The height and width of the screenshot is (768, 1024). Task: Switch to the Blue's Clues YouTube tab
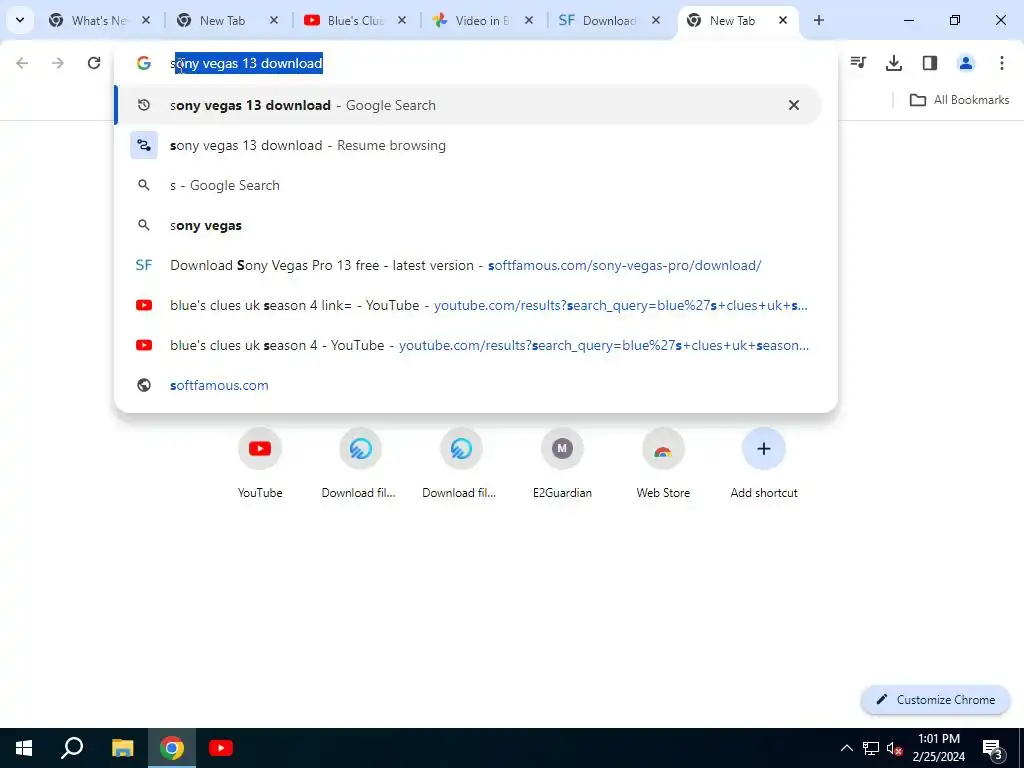coord(355,20)
